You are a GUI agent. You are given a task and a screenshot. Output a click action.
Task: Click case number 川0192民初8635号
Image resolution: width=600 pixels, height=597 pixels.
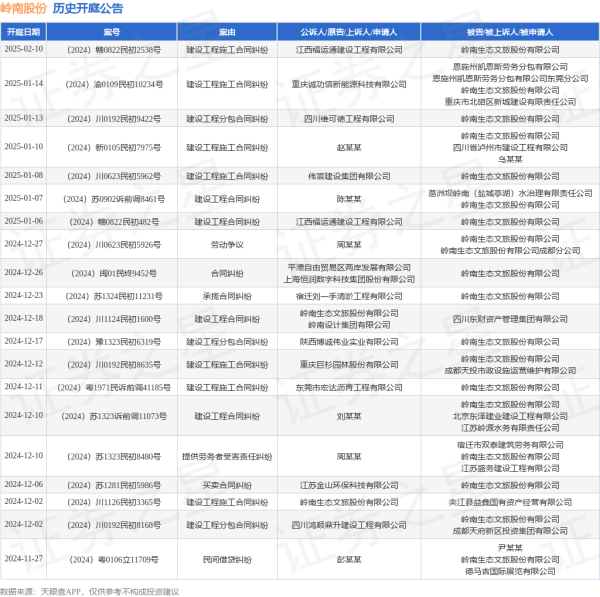click(x=114, y=365)
